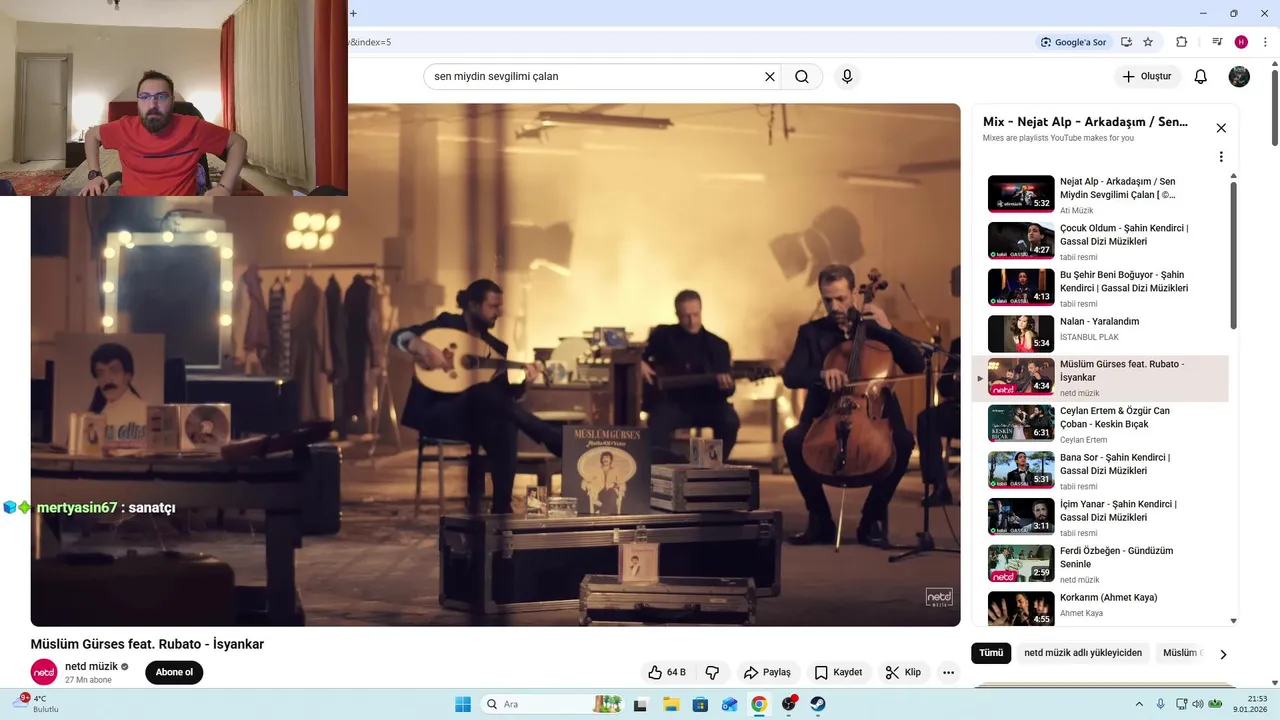The height and width of the screenshot is (720, 1280).
Task: Play Bana Sor - Şahin Kendirci item
Action: (x=1100, y=471)
